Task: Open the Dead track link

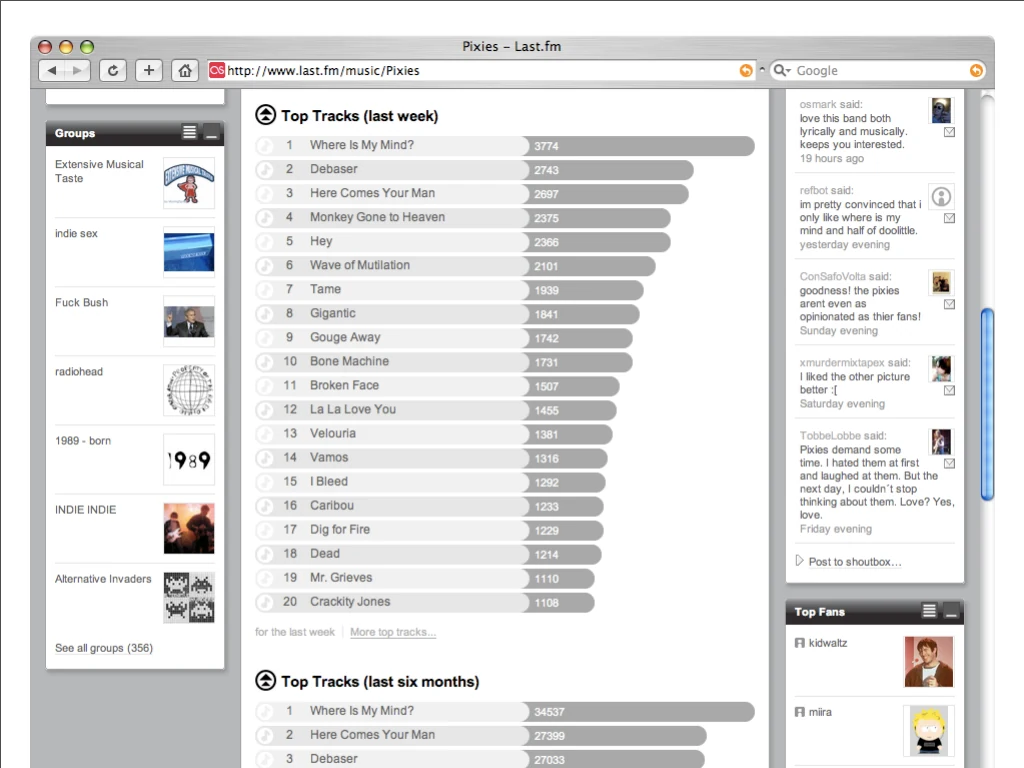Action: 325,553
